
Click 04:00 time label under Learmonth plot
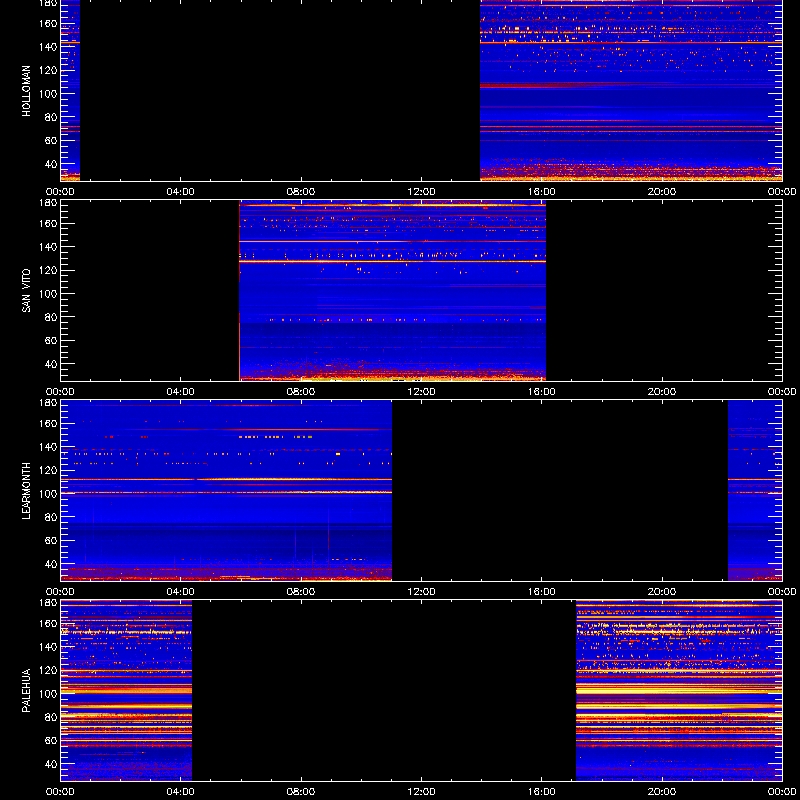tap(181, 592)
